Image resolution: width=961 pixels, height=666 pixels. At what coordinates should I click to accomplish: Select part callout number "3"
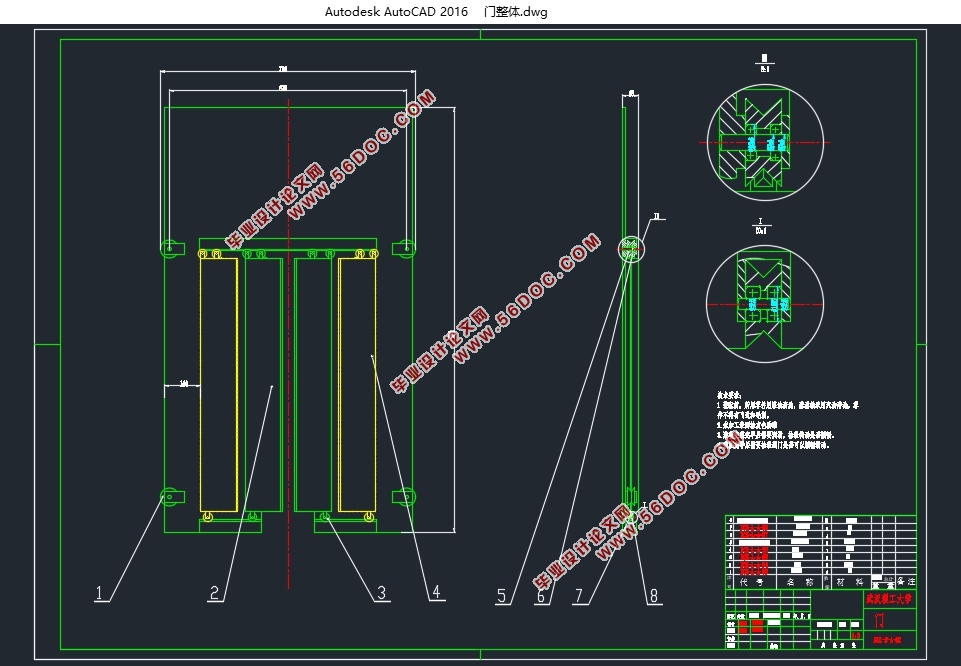tap(381, 593)
